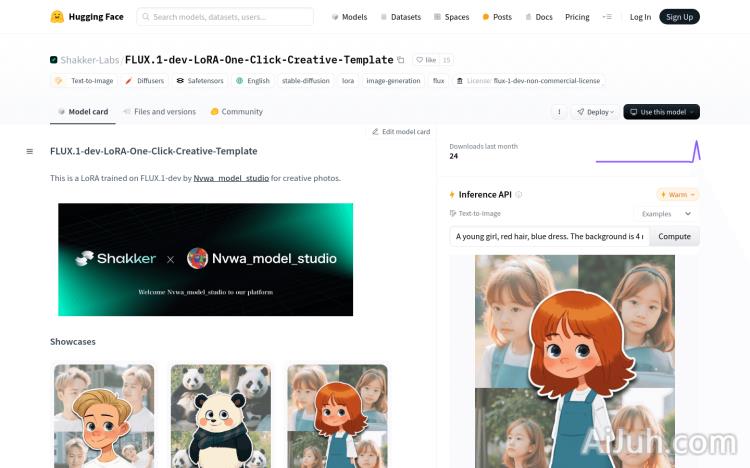This screenshot has height=468, width=750.
Task: Like this model
Action: point(426,60)
